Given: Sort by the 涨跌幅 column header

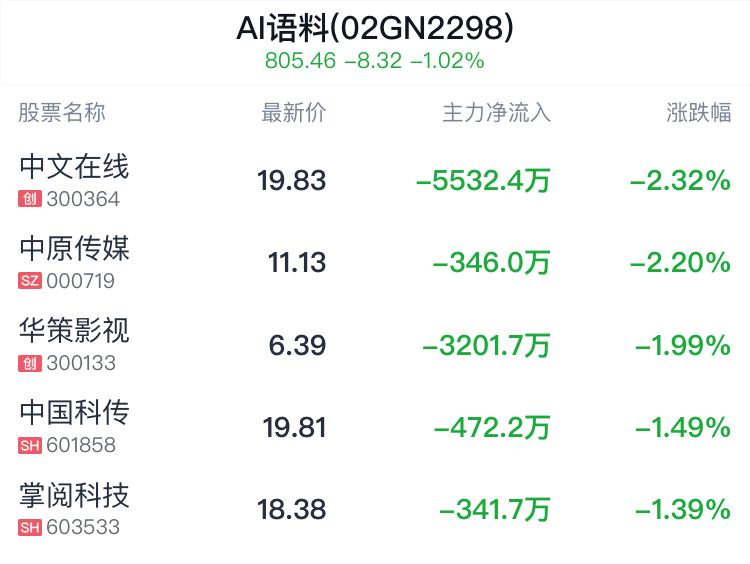Looking at the screenshot, I should click(x=698, y=113).
